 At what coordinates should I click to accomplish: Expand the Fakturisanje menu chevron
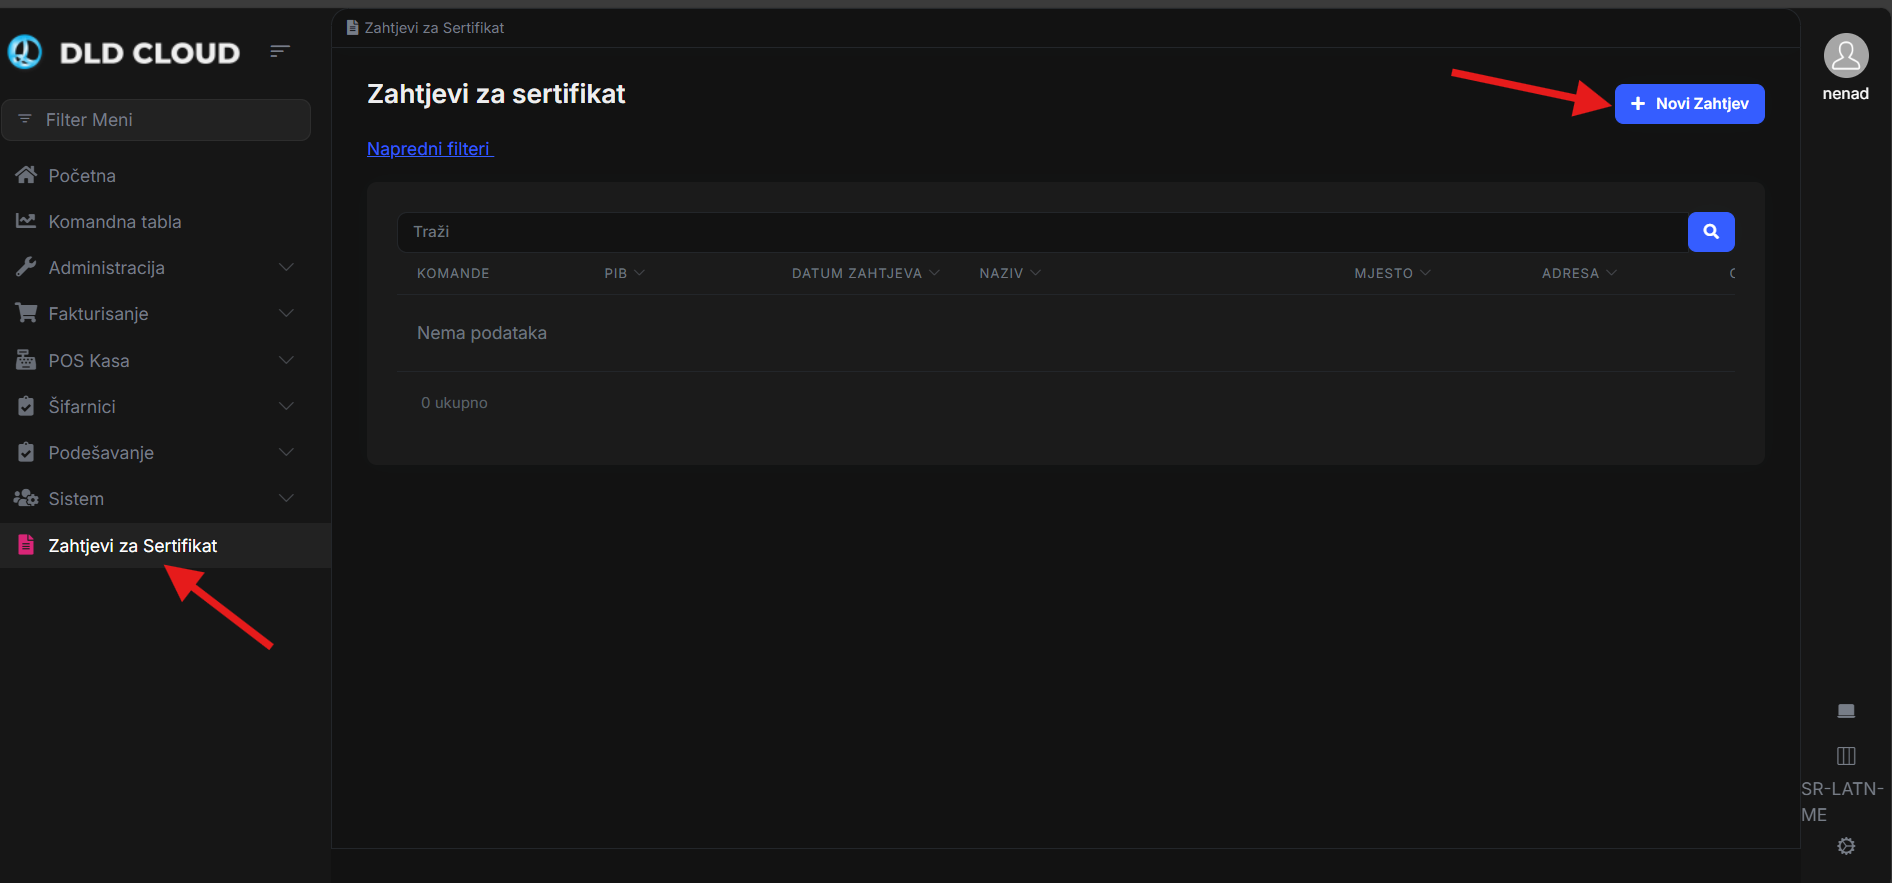[286, 313]
